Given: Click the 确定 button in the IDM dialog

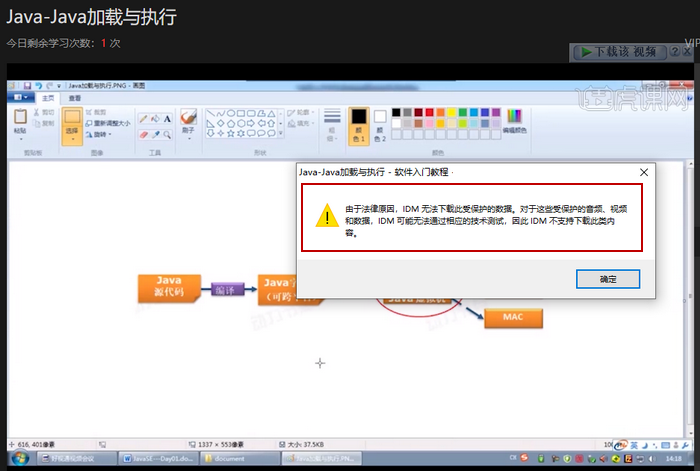Looking at the screenshot, I should [x=608, y=279].
